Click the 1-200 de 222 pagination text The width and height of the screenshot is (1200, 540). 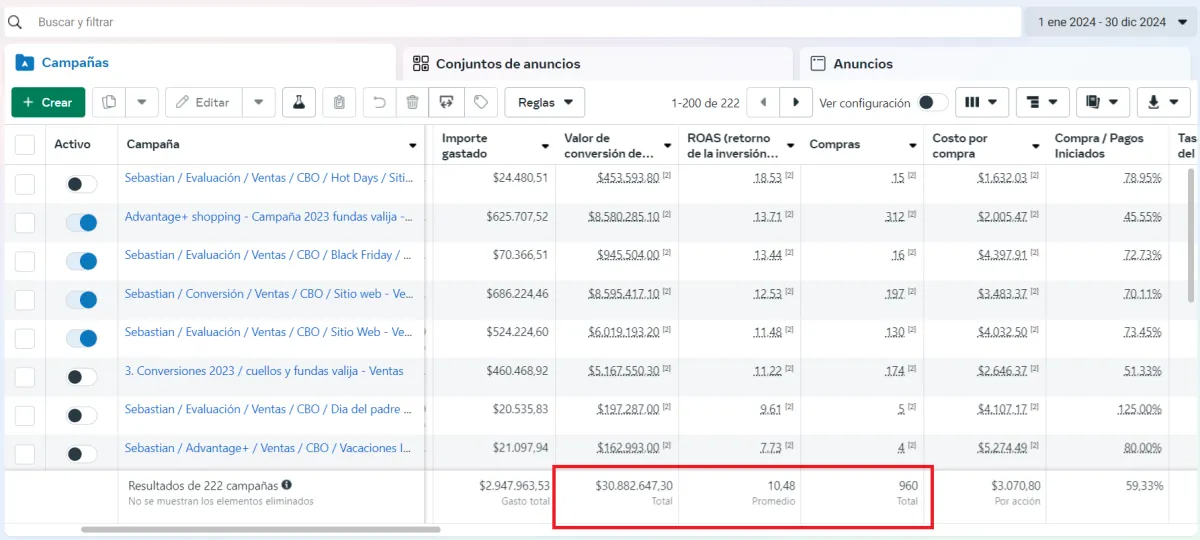pyautogui.click(x=705, y=103)
